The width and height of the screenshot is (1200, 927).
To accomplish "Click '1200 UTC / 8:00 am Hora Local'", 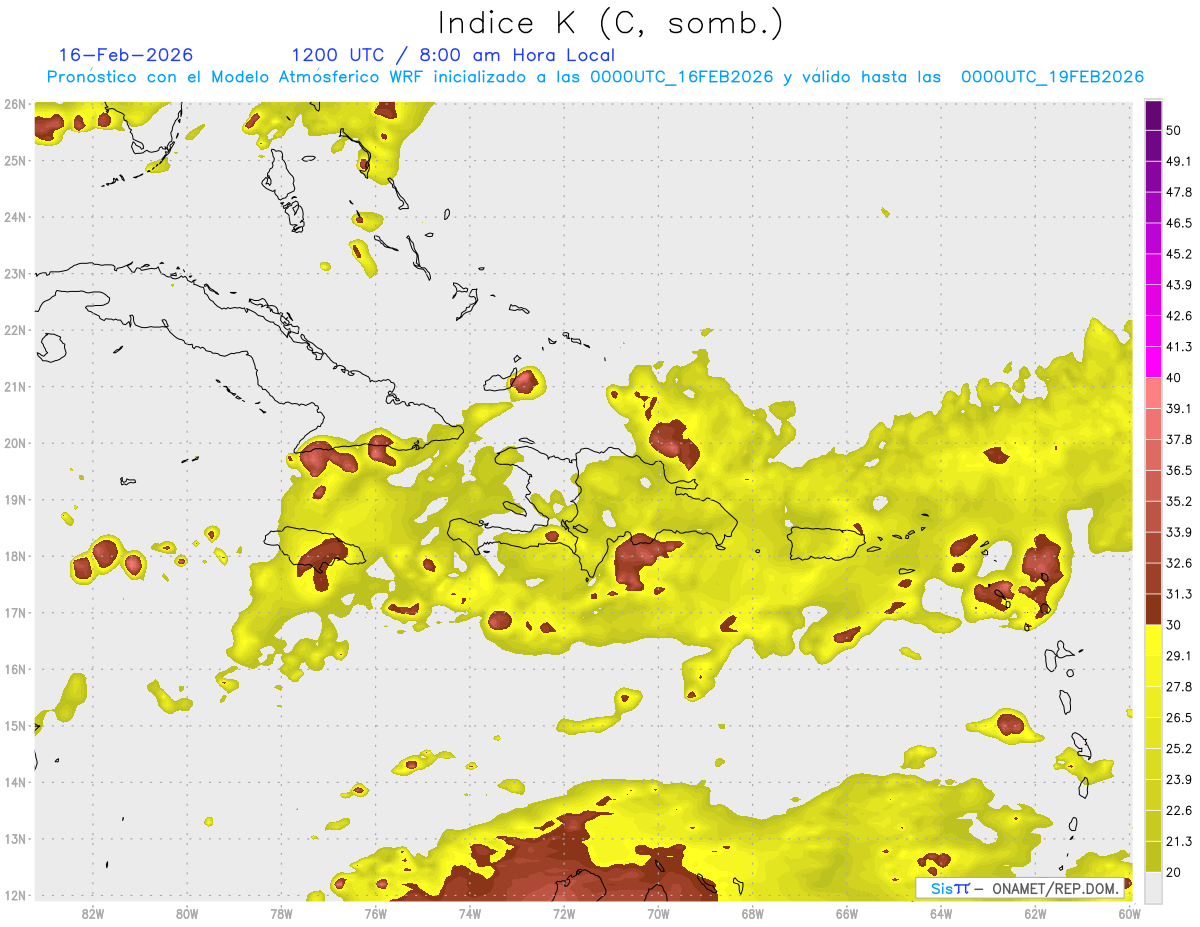I will pos(453,55).
